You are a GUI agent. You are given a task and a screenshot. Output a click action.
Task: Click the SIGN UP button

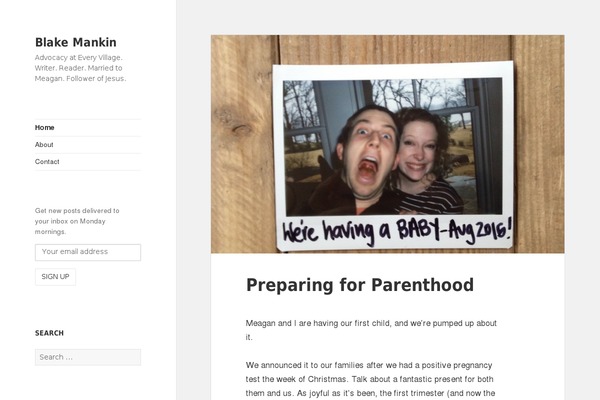coord(55,277)
